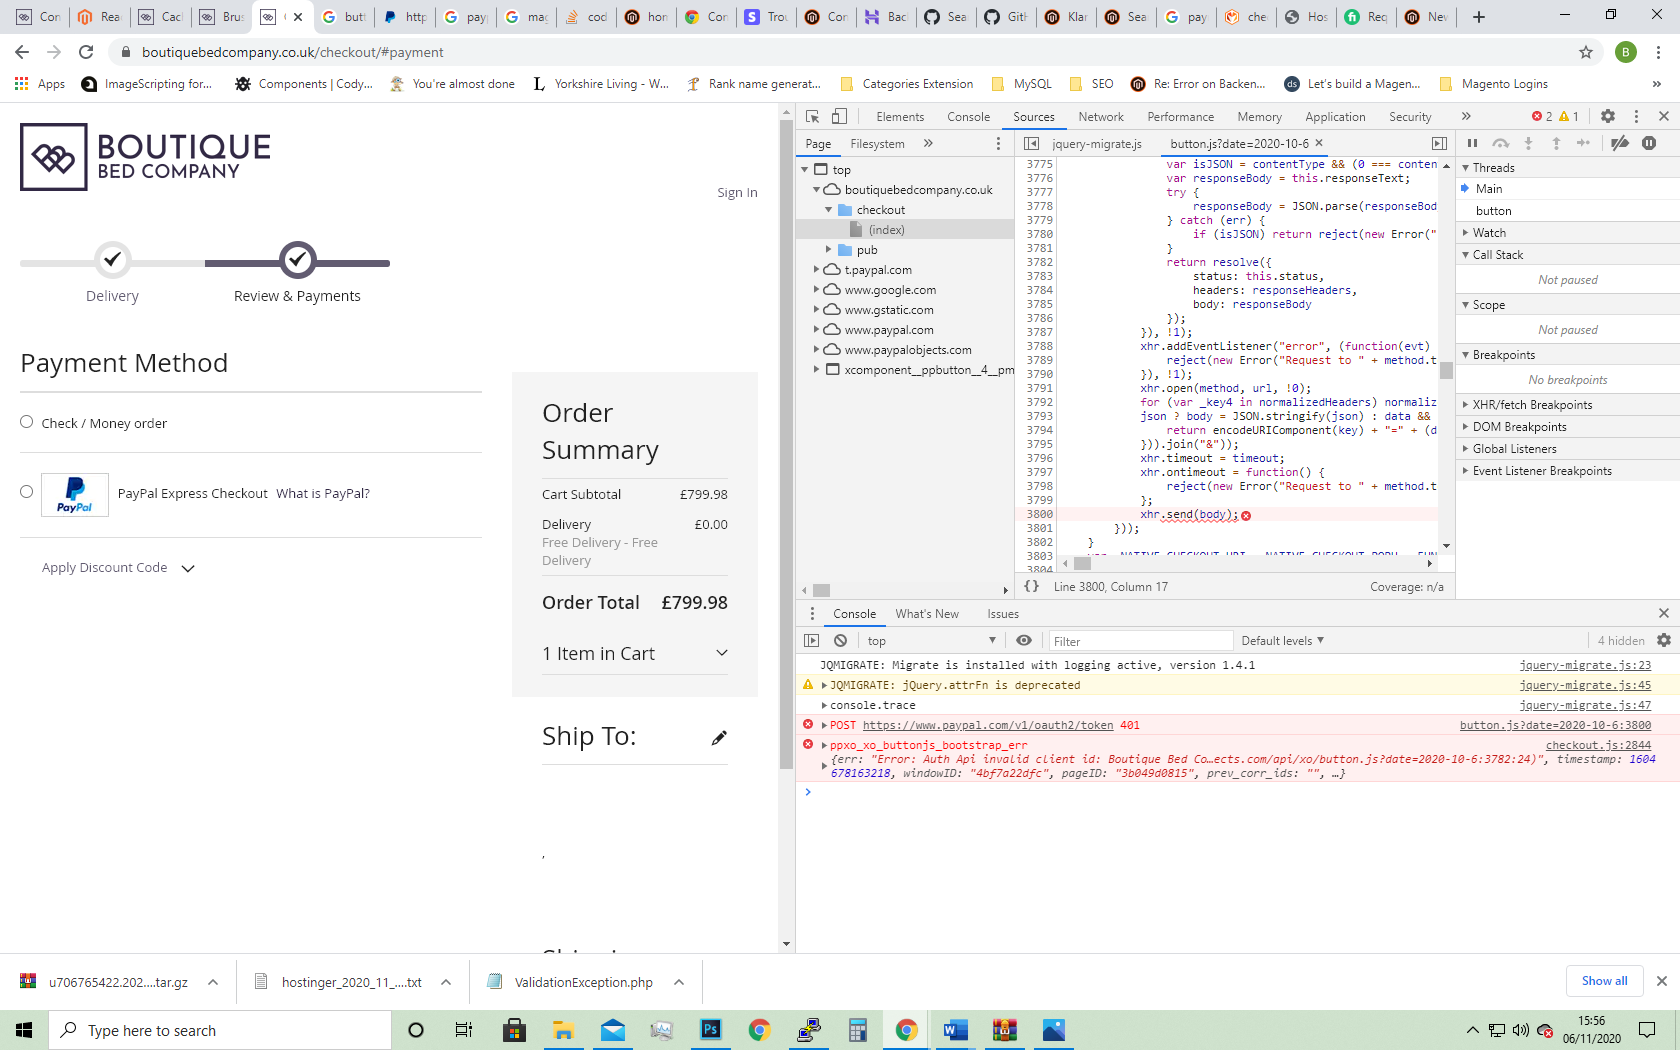This screenshot has width=1680, height=1050.
Task: Clear the console with the block icon
Action: coord(840,640)
